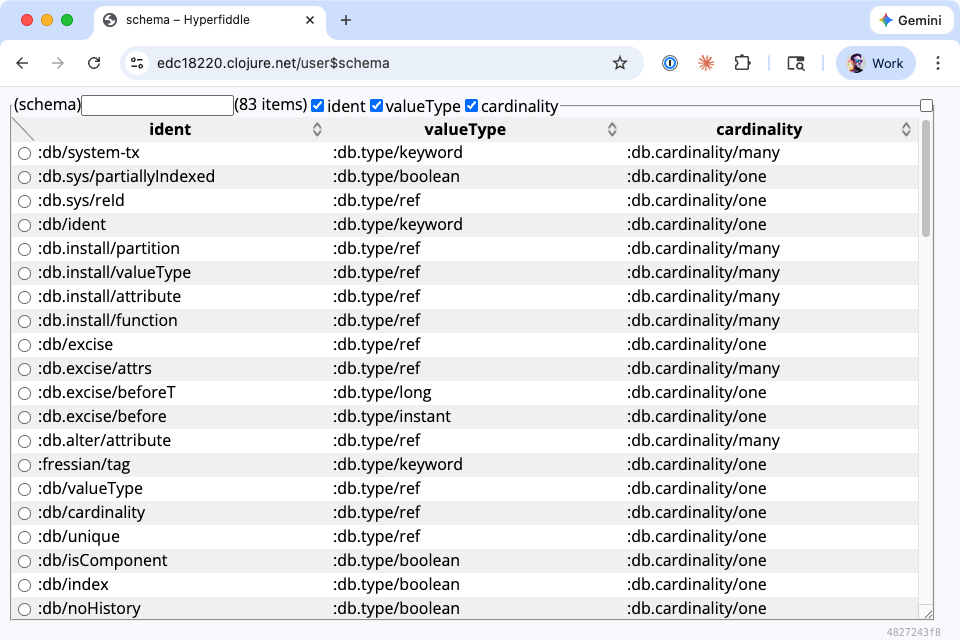
Task: Disable the valueType column checkbox
Action: coord(377,105)
